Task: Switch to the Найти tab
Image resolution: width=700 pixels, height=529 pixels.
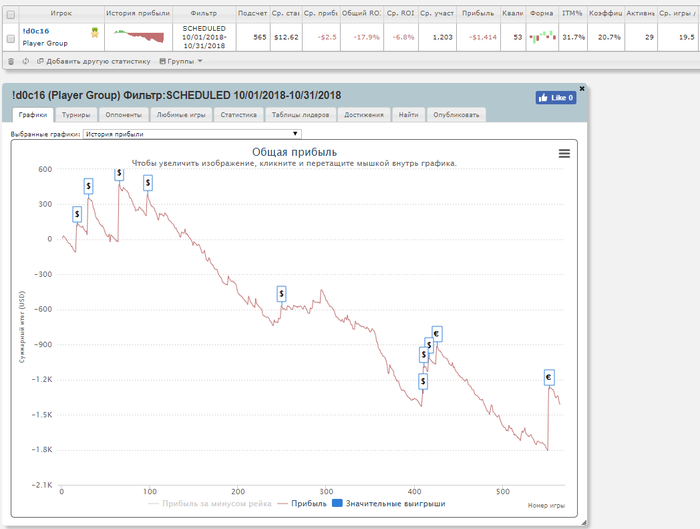Action: coord(408,115)
